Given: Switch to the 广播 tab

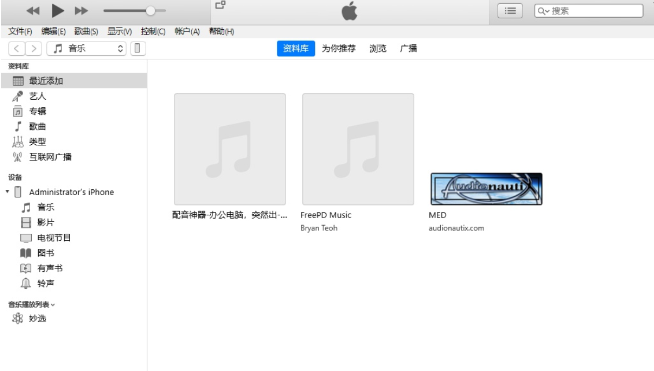Looking at the screenshot, I should coord(408,48).
